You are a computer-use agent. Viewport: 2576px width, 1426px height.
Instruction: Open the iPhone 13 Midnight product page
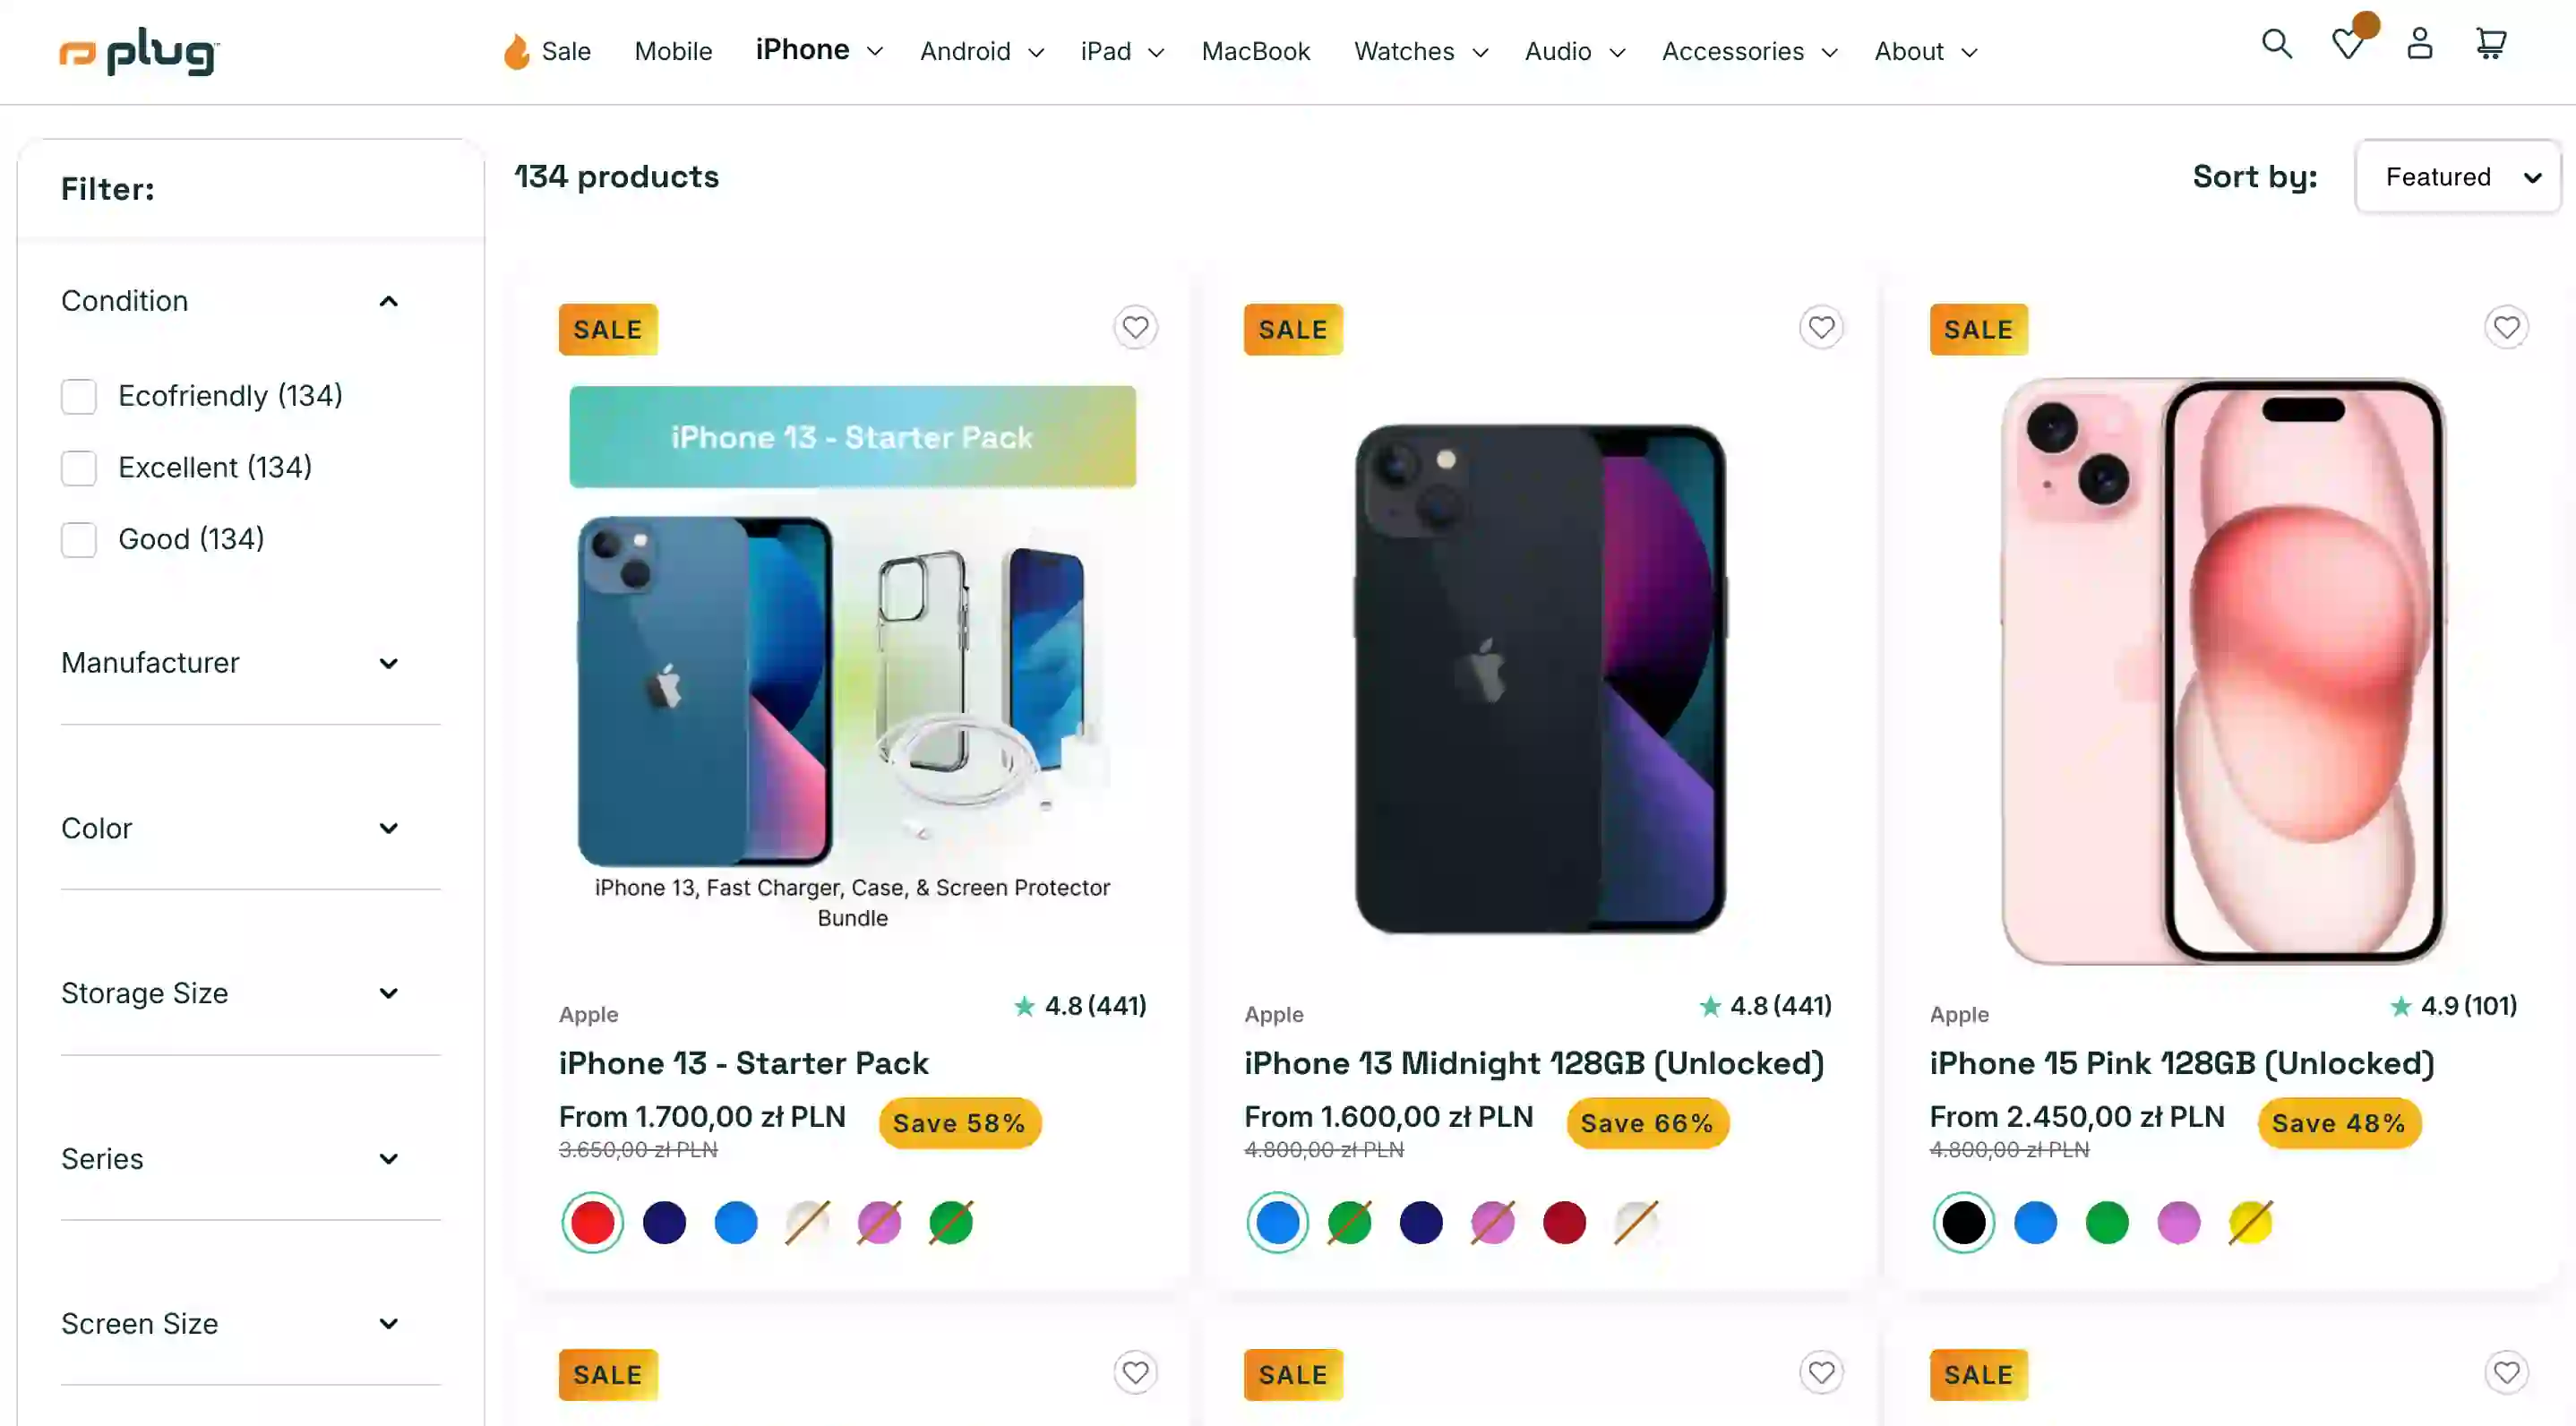click(x=1535, y=1063)
